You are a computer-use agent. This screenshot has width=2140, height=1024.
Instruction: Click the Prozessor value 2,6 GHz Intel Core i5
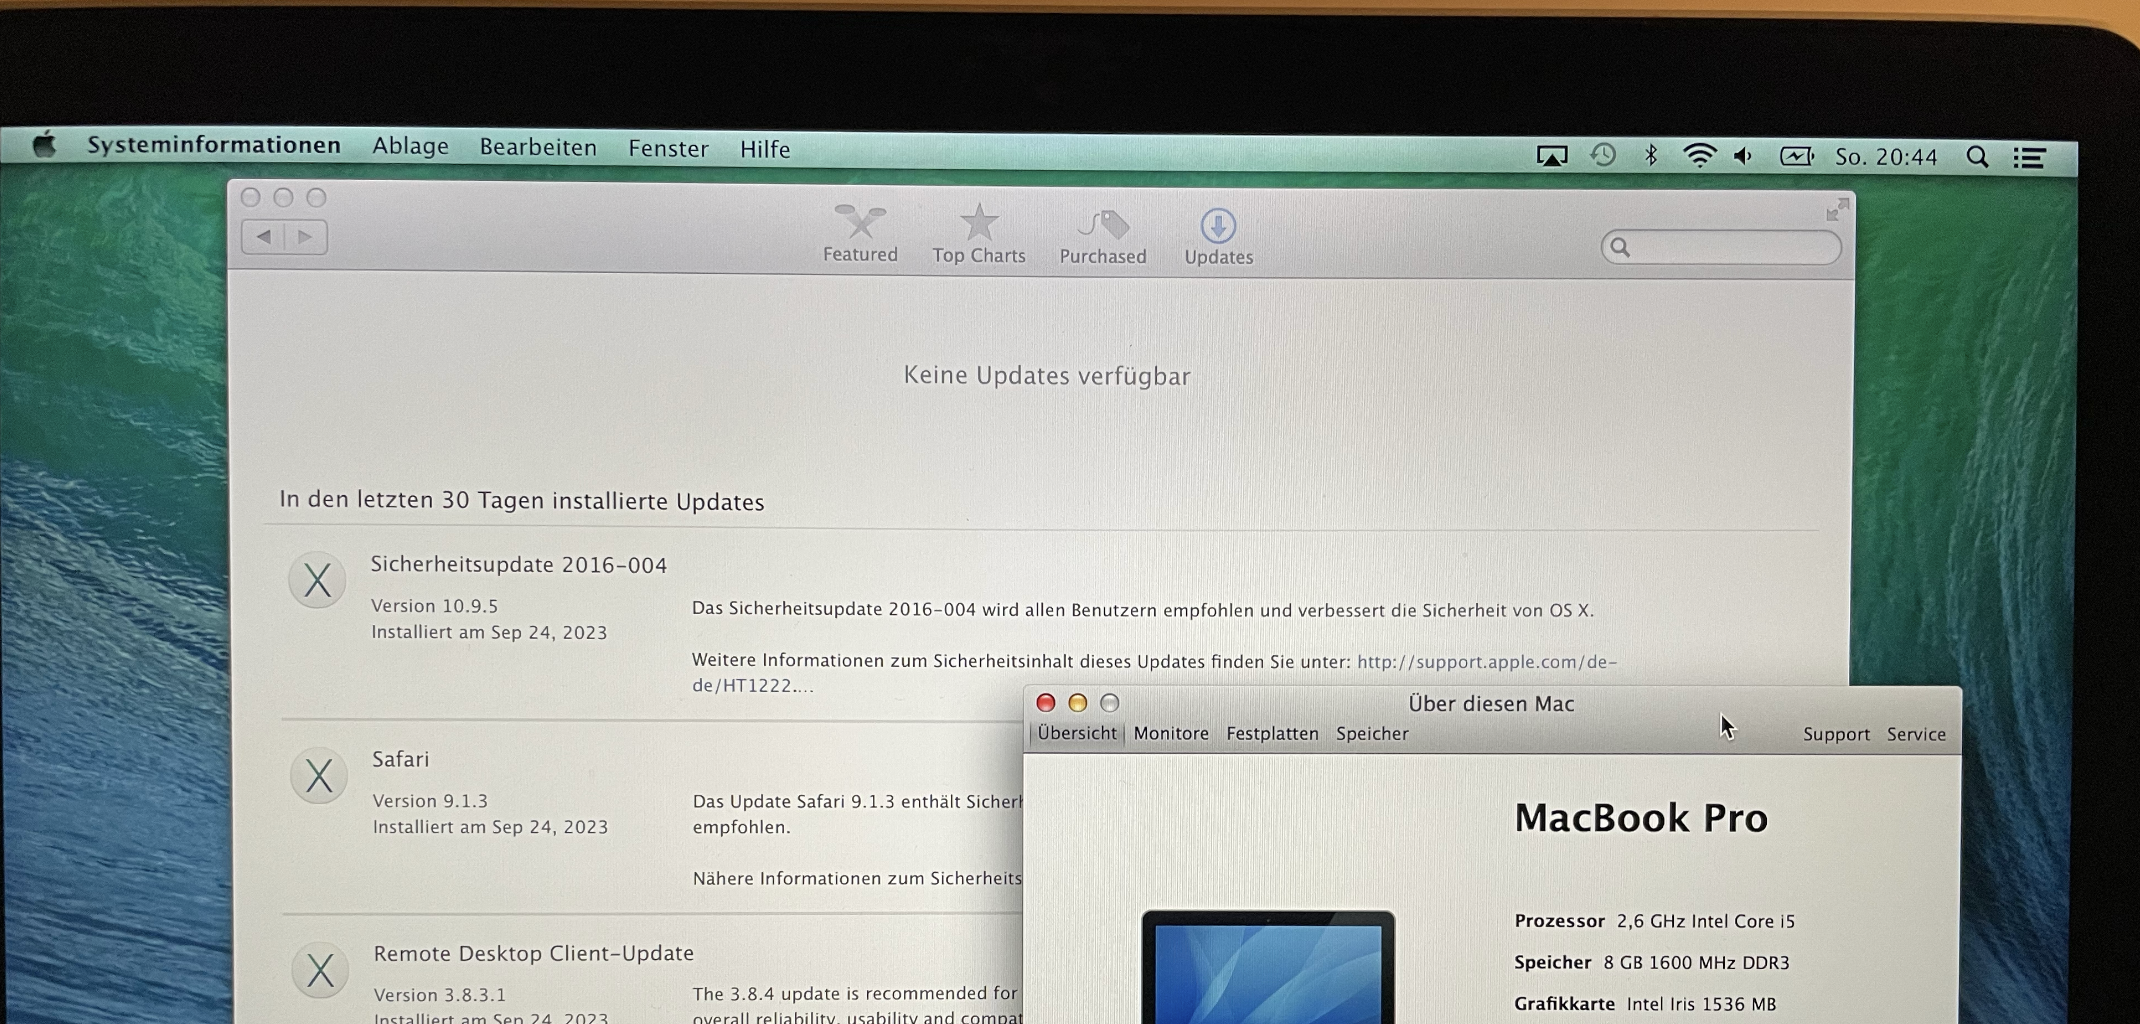click(x=1706, y=921)
